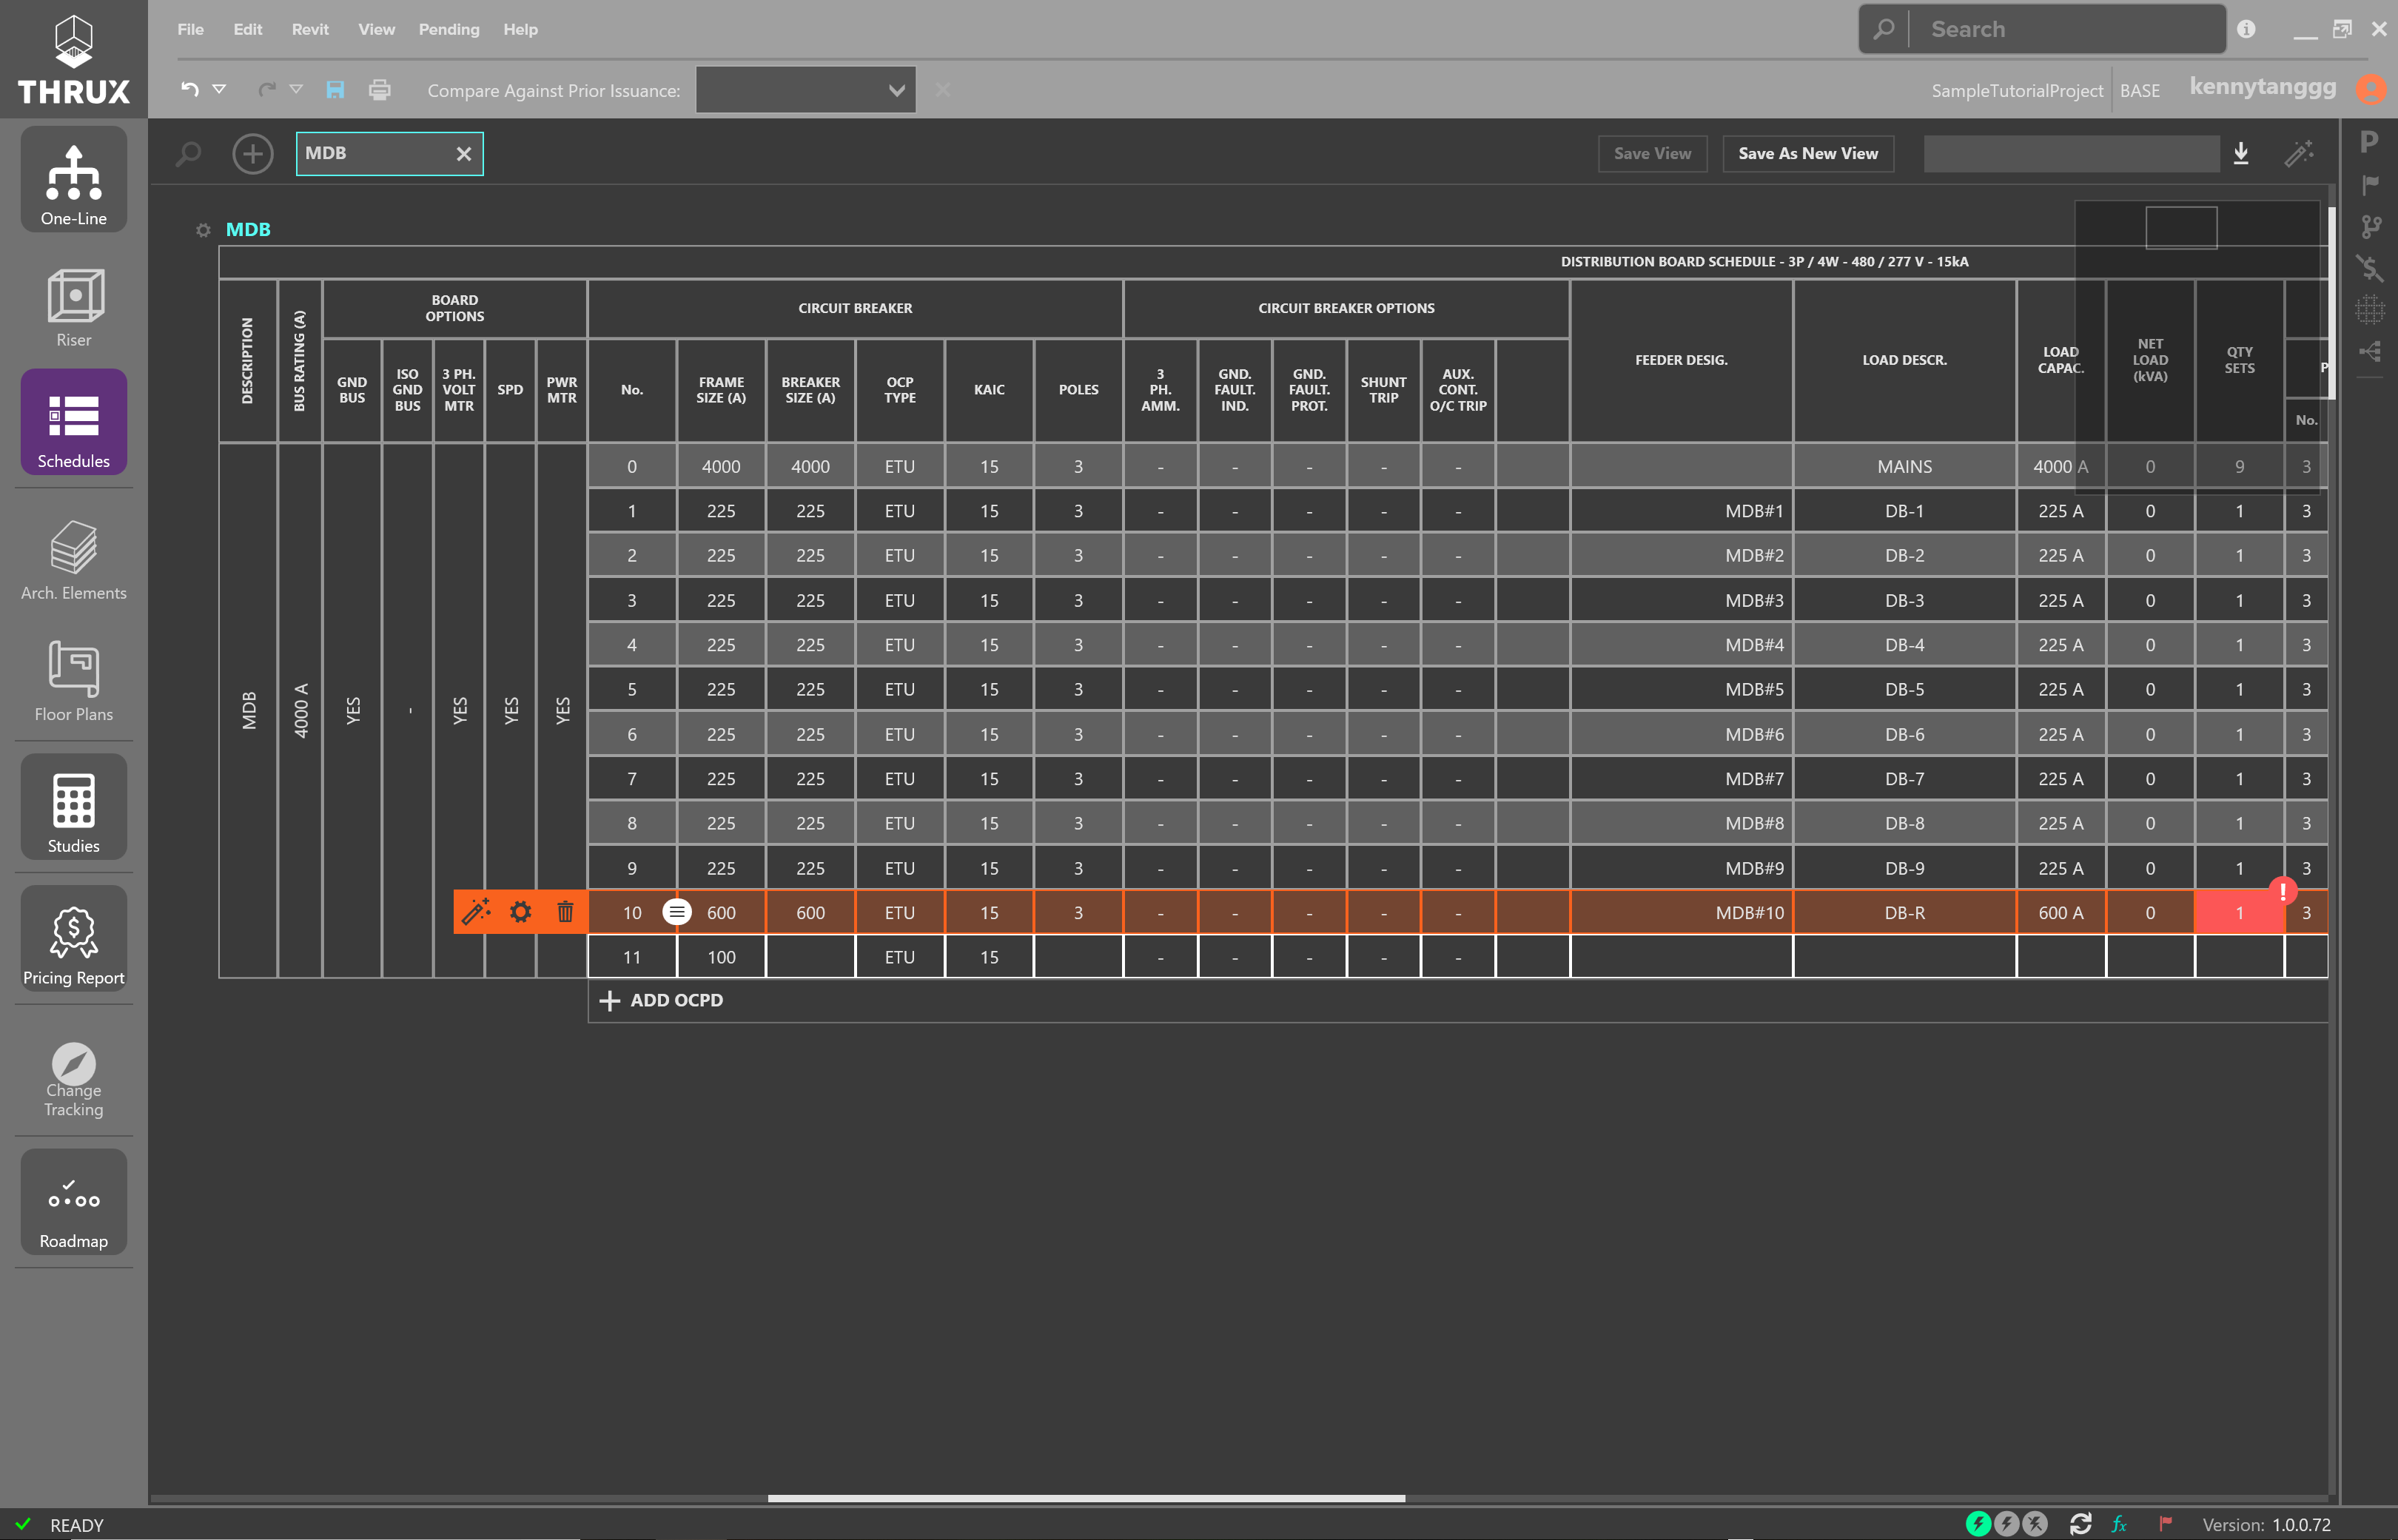Image resolution: width=2398 pixels, height=1540 pixels.
Task: Open settings gear for row 10
Action: [520, 912]
